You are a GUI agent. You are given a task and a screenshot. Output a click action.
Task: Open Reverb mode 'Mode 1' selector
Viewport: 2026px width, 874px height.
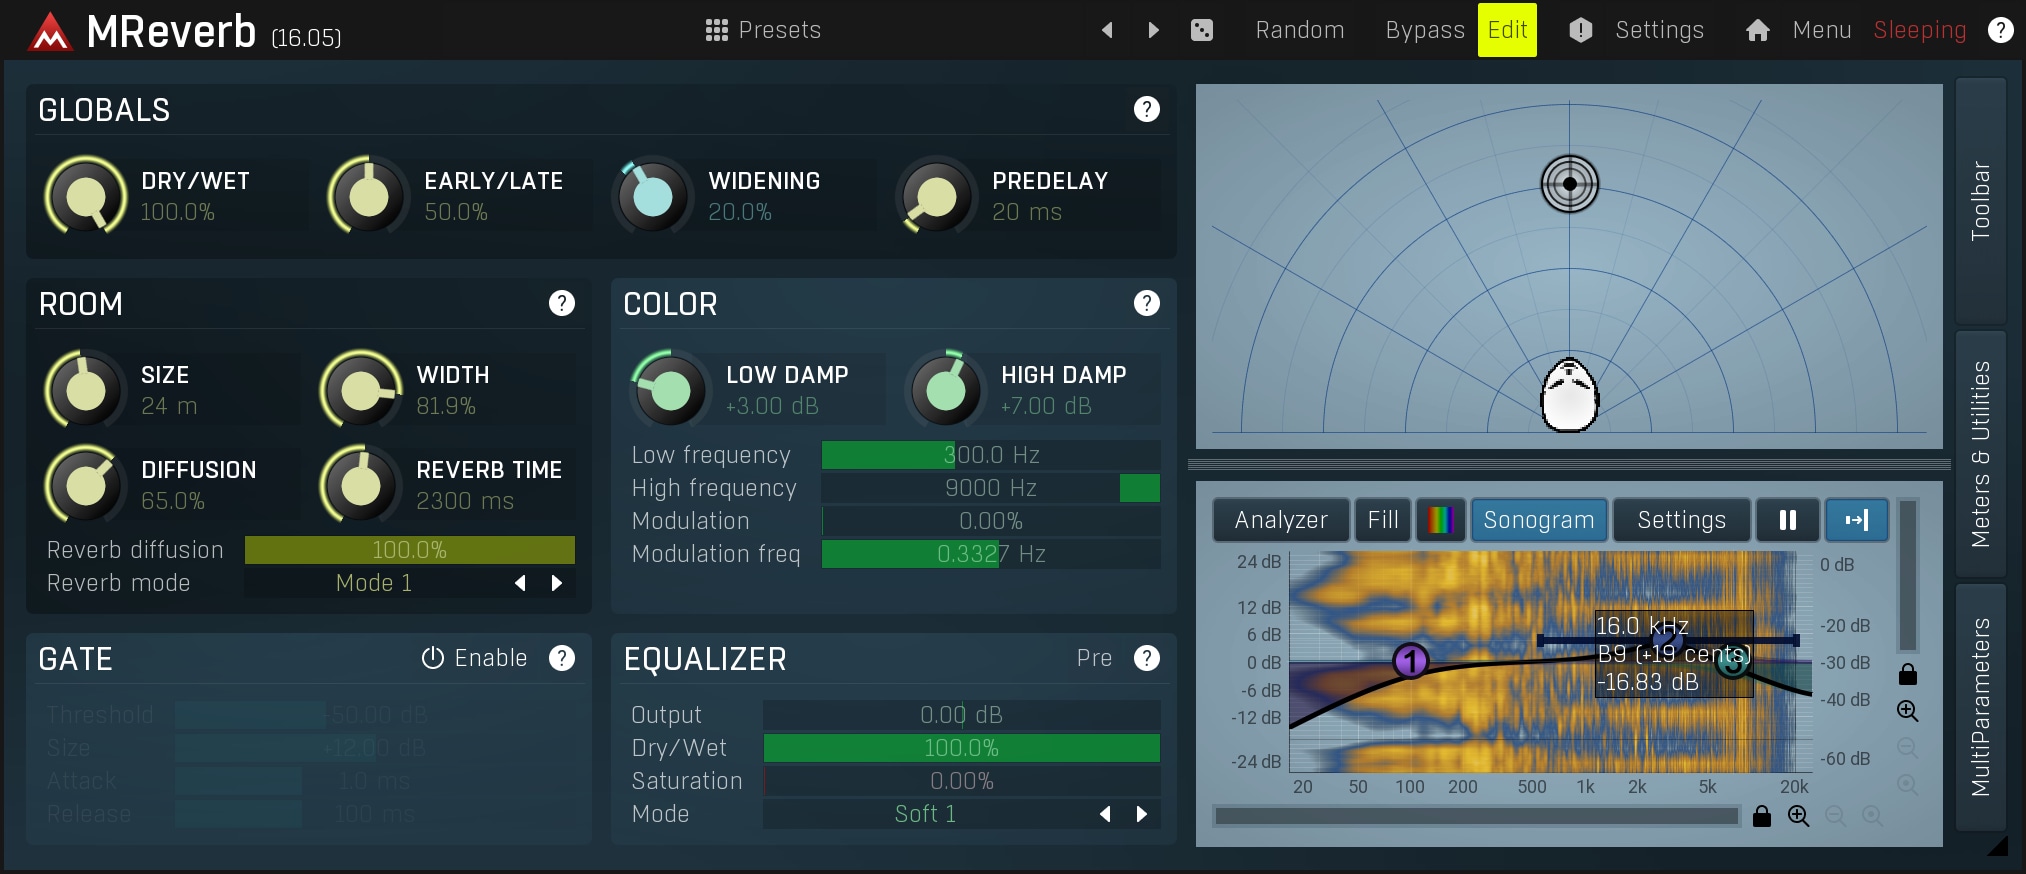point(374,583)
